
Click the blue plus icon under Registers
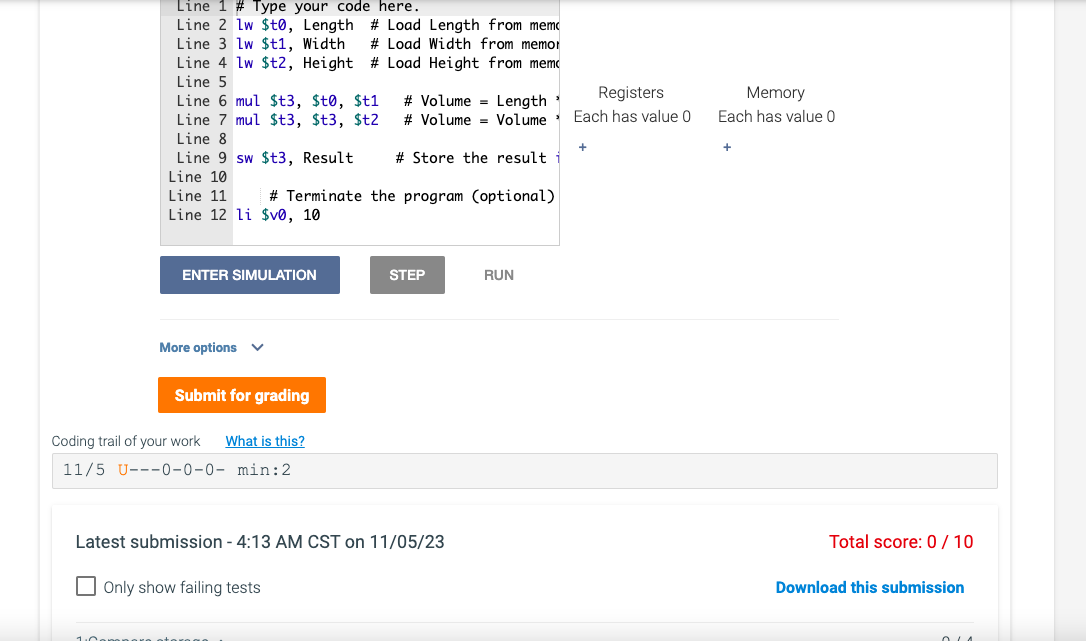pyautogui.click(x=582, y=147)
